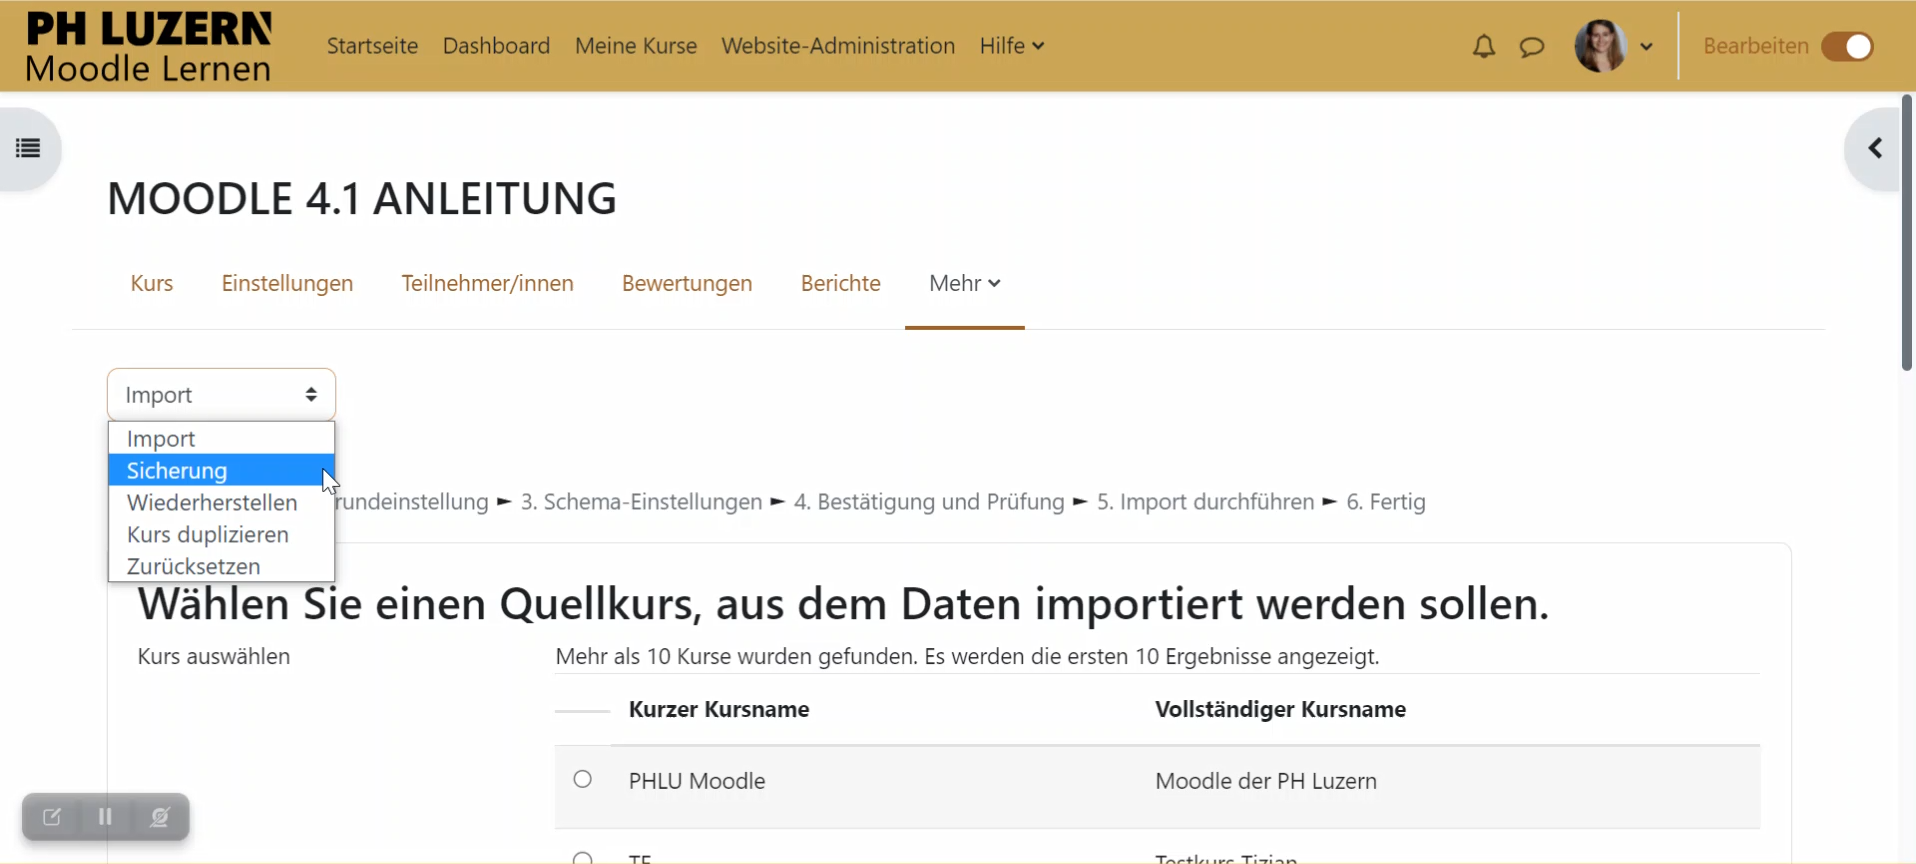
Task: Click the user profile avatar
Action: pos(1600,46)
